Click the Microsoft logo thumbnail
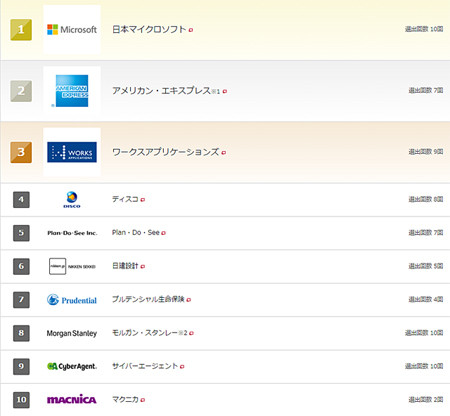450x416 pixels. tap(72, 30)
